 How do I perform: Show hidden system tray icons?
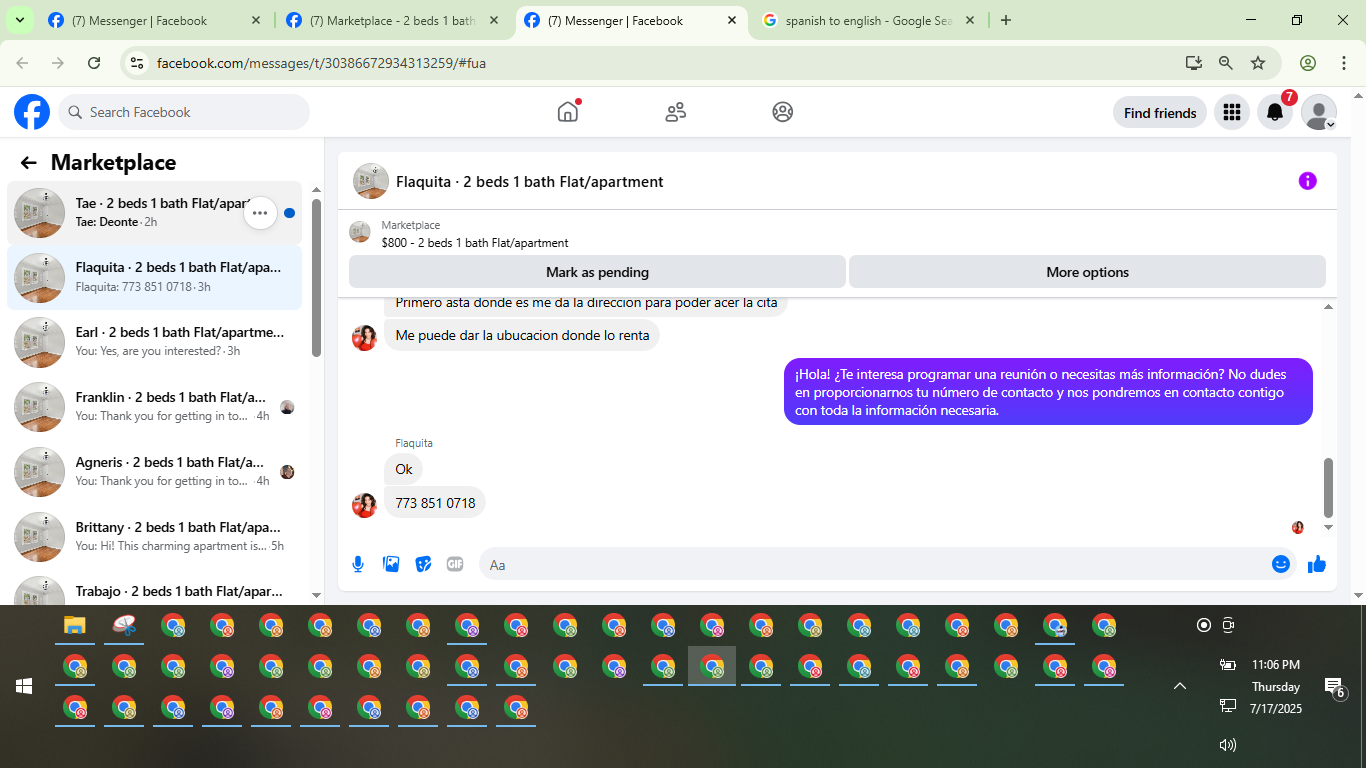click(x=1180, y=686)
